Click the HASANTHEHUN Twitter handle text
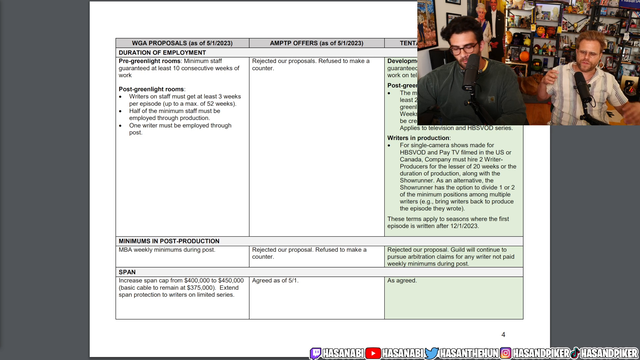The image size is (640, 360). (x=469, y=353)
